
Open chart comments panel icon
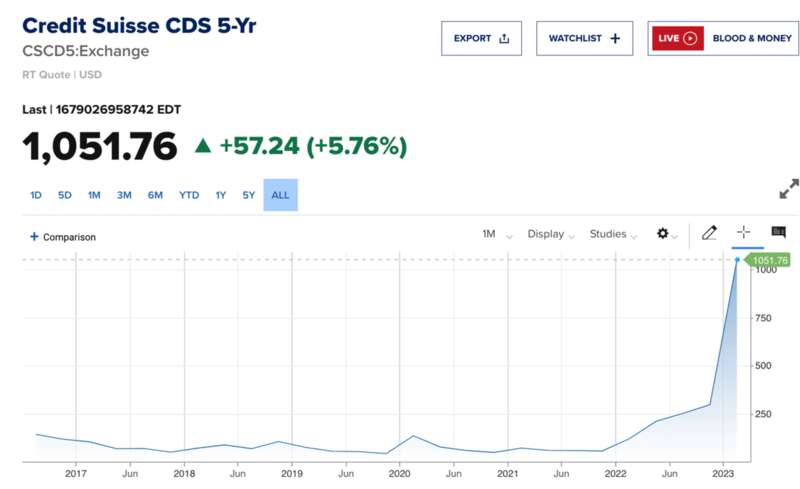point(778,232)
